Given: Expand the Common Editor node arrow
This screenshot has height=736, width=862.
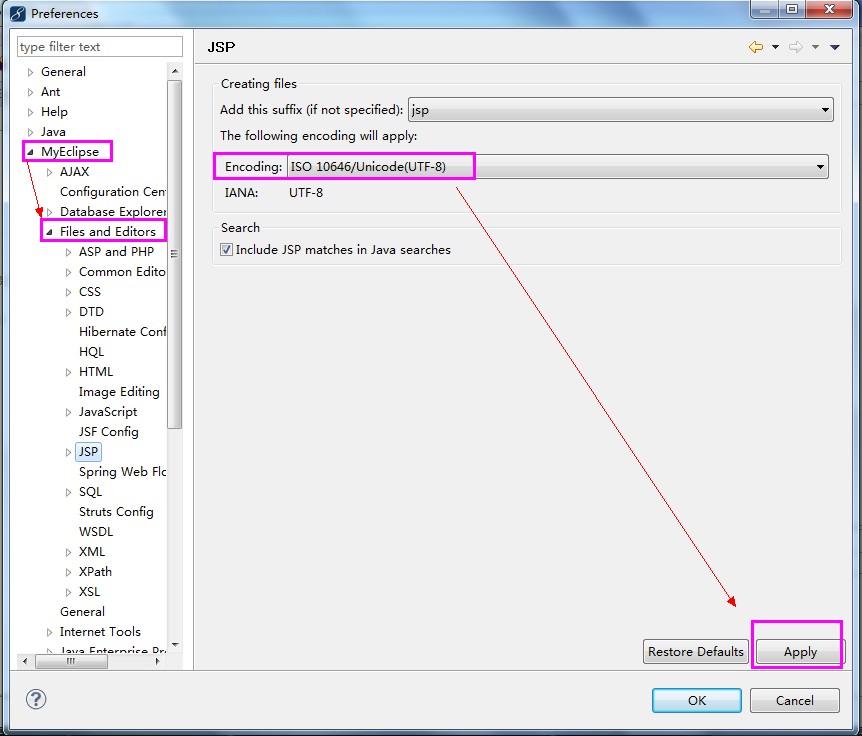Looking at the screenshot, I should pos(68,272).
